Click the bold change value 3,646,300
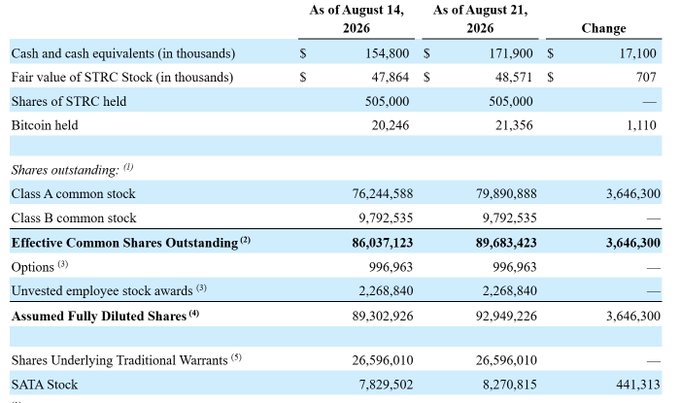 [633, 243]
